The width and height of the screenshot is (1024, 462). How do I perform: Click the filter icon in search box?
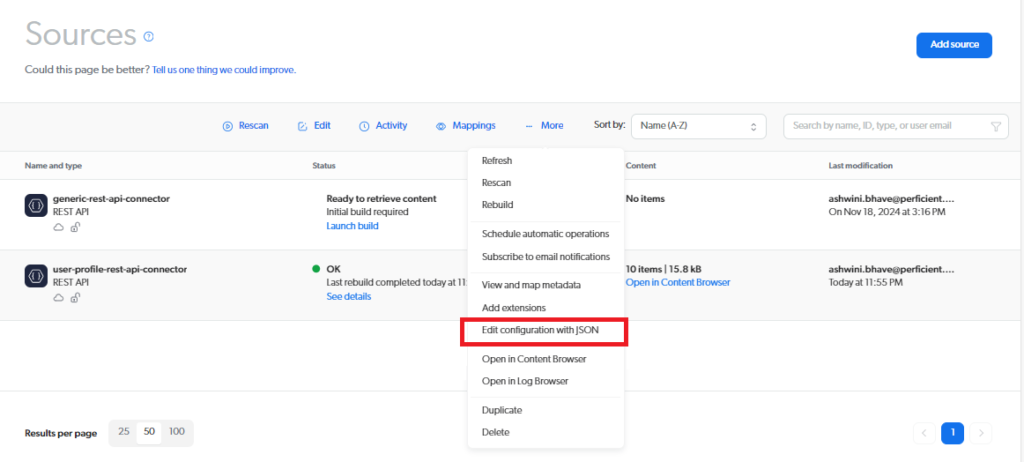point(995,126)
